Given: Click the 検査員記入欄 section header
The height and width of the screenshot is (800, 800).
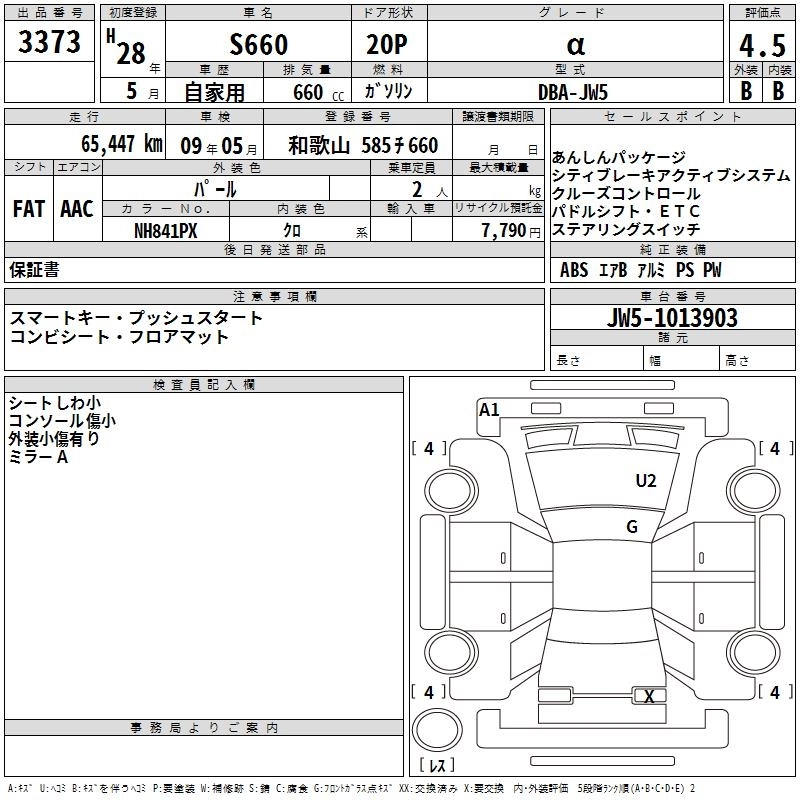Looking at the screenshot, I should click(204, 385).
